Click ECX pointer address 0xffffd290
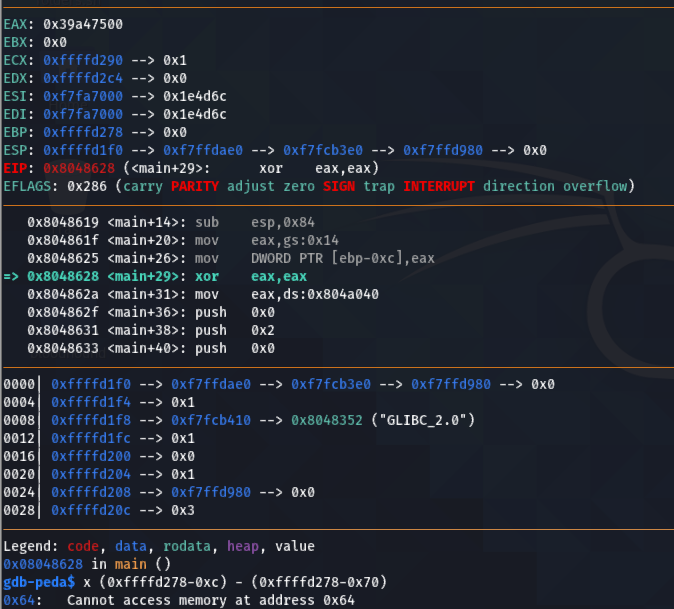This screenshot has width=674, height=609. (x=83, y=60)
